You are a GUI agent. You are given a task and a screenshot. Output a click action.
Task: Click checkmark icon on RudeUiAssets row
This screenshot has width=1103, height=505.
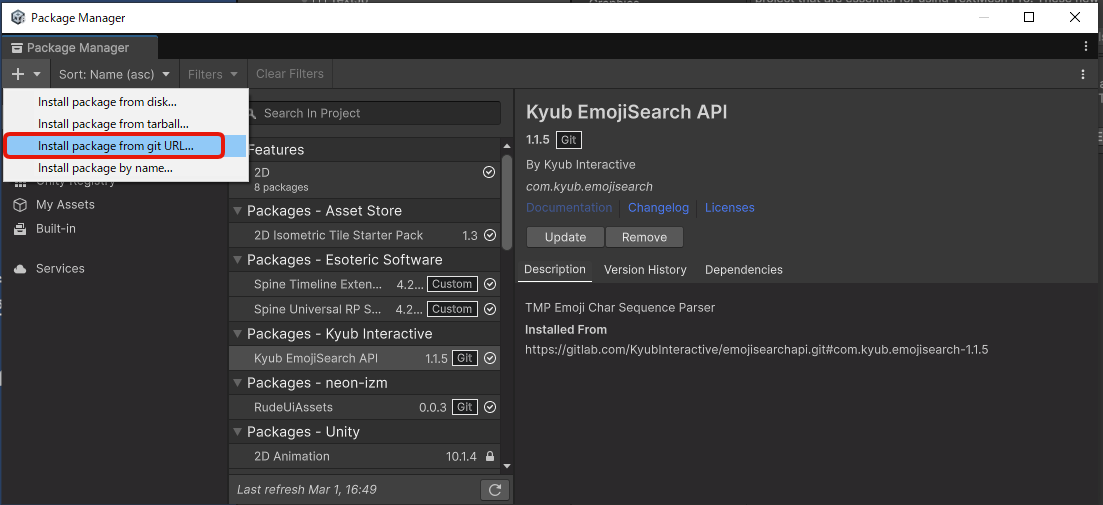[x=490, y=407]
